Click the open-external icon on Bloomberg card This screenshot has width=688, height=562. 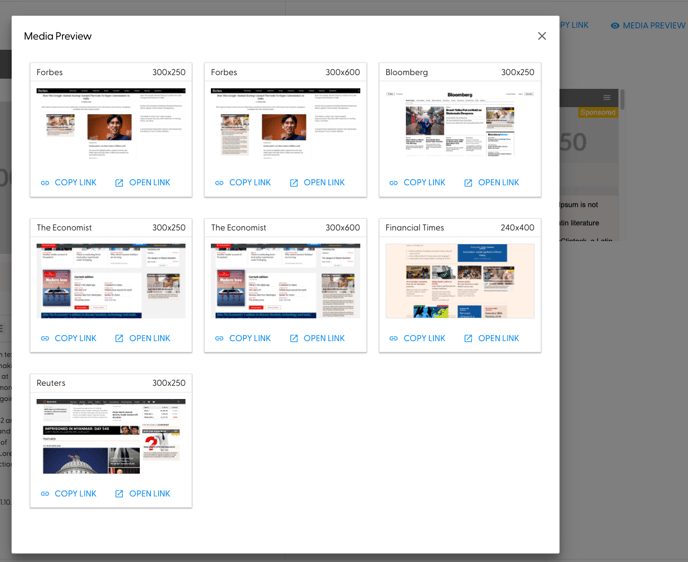[x=468, y=183]
